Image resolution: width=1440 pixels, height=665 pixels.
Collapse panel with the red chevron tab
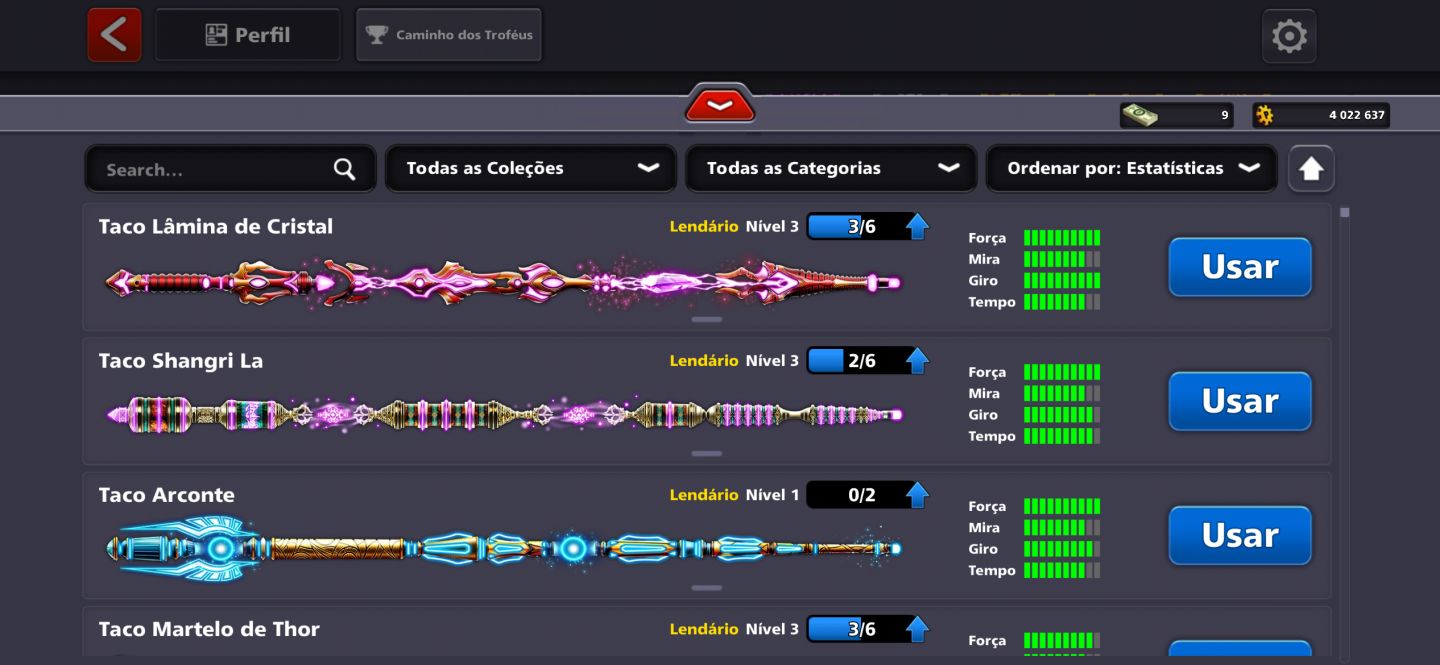point(719,105)
